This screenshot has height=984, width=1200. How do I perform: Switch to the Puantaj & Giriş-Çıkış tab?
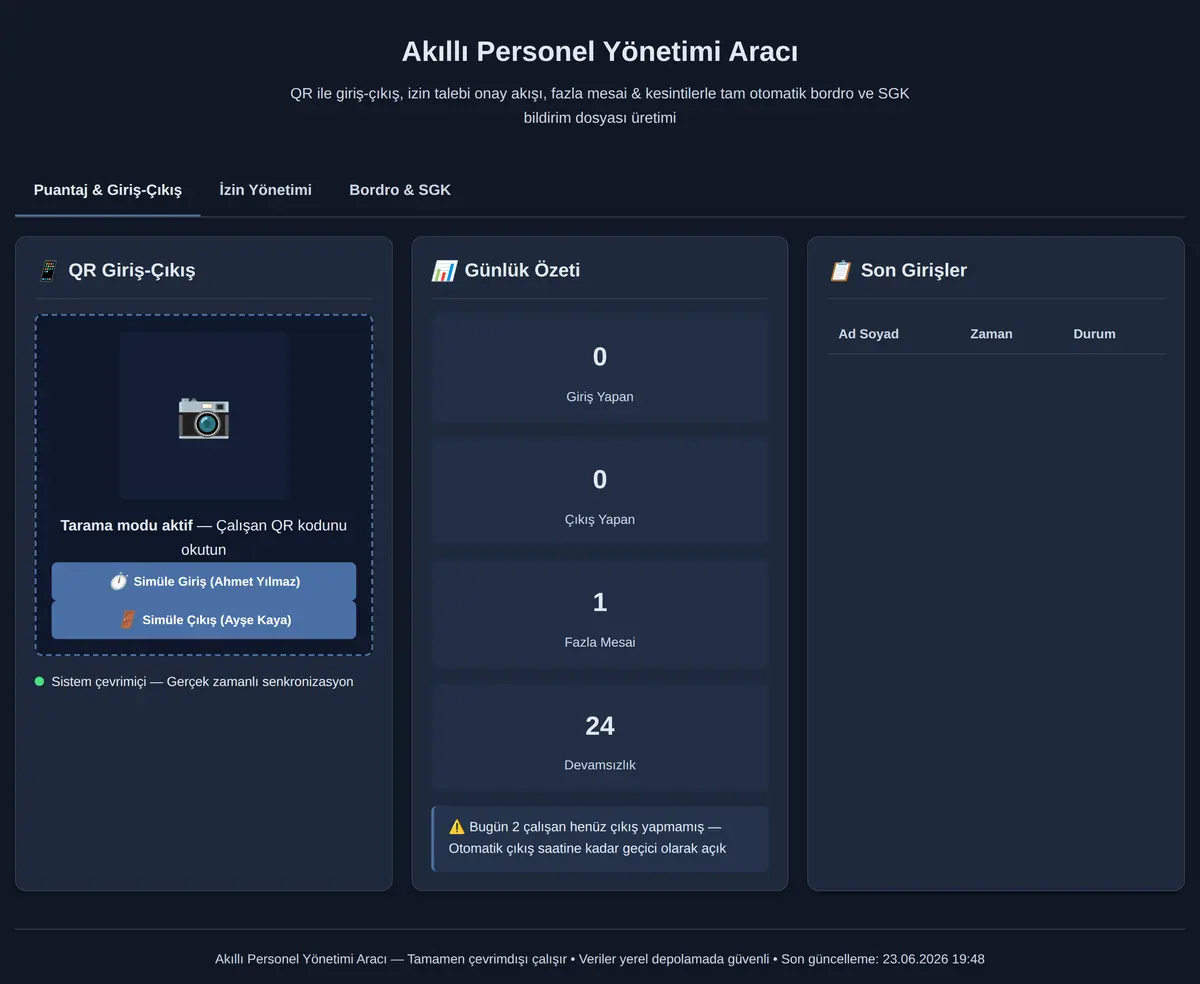click(x=108, y=190)
